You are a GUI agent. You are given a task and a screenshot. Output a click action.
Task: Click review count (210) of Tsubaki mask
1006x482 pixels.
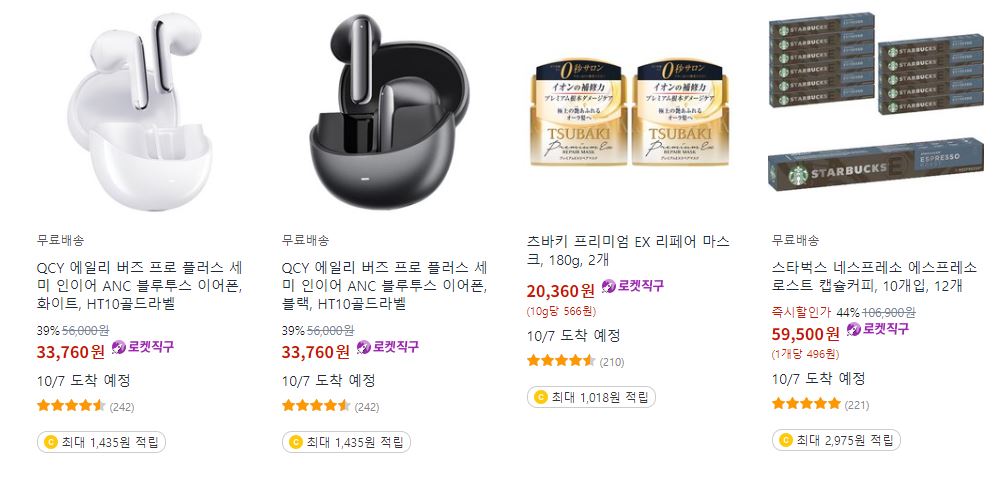(x=612, y=362)
